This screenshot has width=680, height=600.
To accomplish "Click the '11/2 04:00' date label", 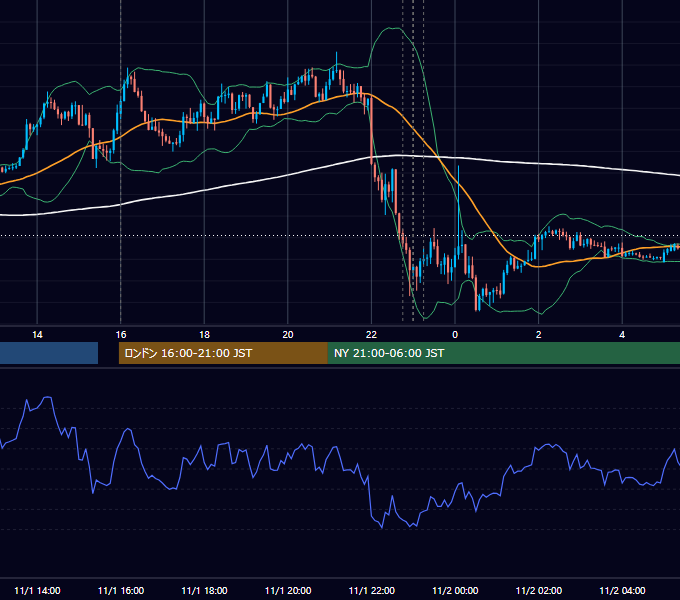I will [x=622, y=590].
